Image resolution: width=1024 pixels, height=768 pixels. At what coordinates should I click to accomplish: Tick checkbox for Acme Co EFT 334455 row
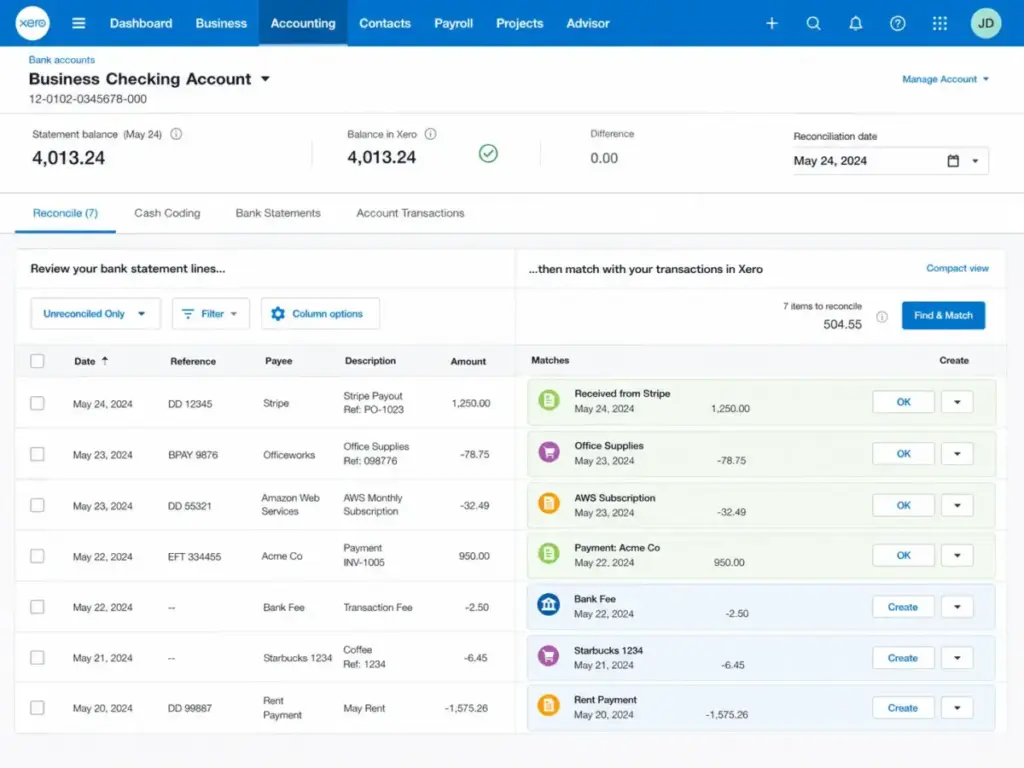[37, 556]
